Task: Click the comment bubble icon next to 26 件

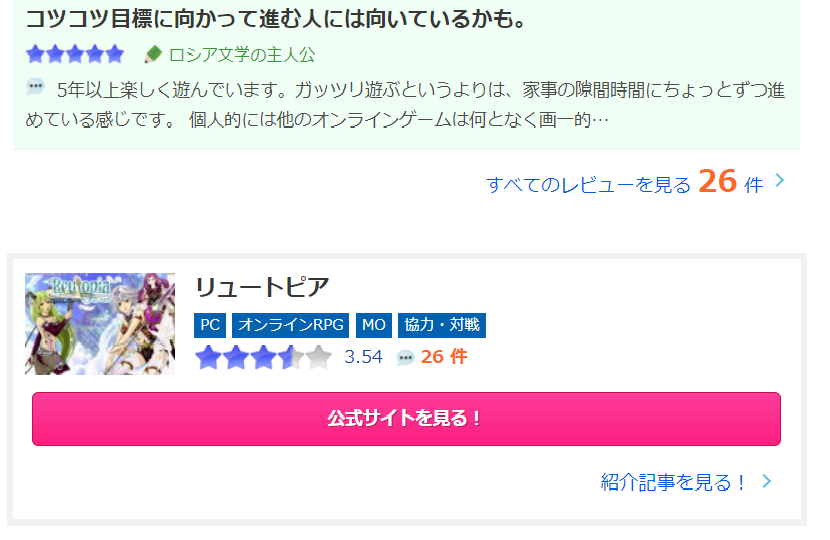Action: pos(405,358)
